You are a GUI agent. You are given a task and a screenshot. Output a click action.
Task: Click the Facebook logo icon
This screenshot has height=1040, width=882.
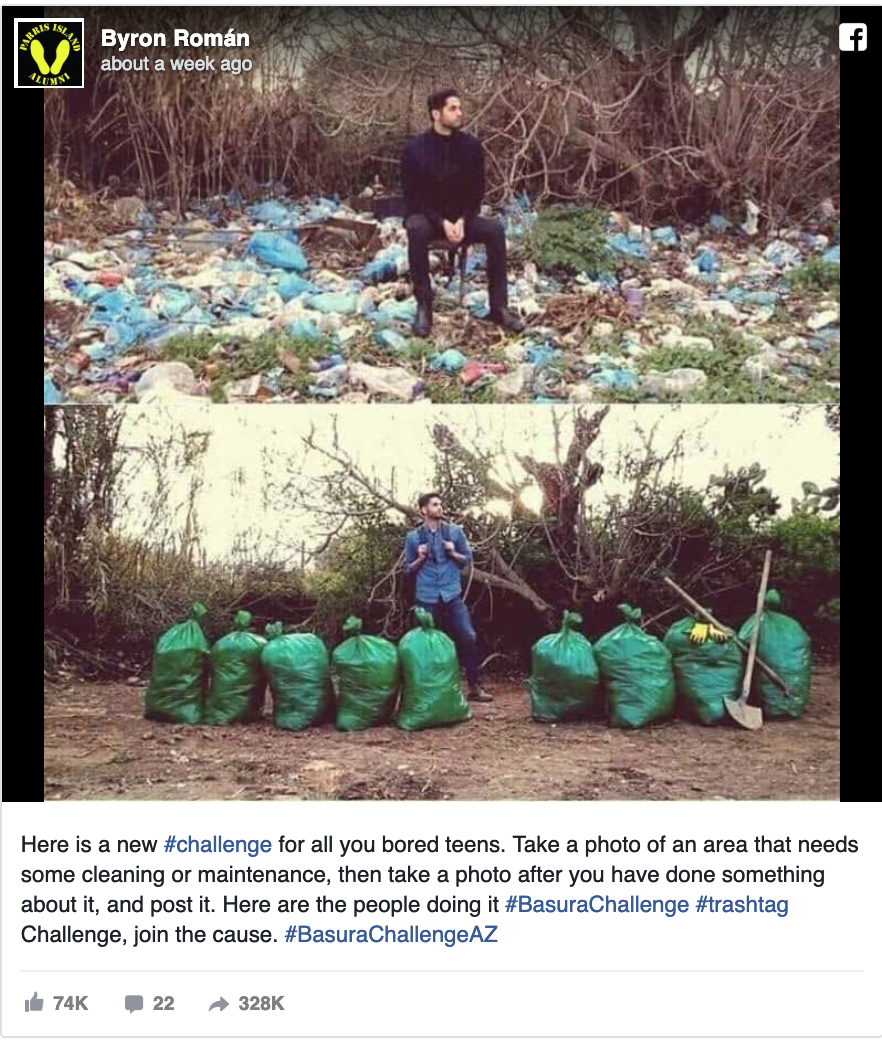[x=852, y=37]
